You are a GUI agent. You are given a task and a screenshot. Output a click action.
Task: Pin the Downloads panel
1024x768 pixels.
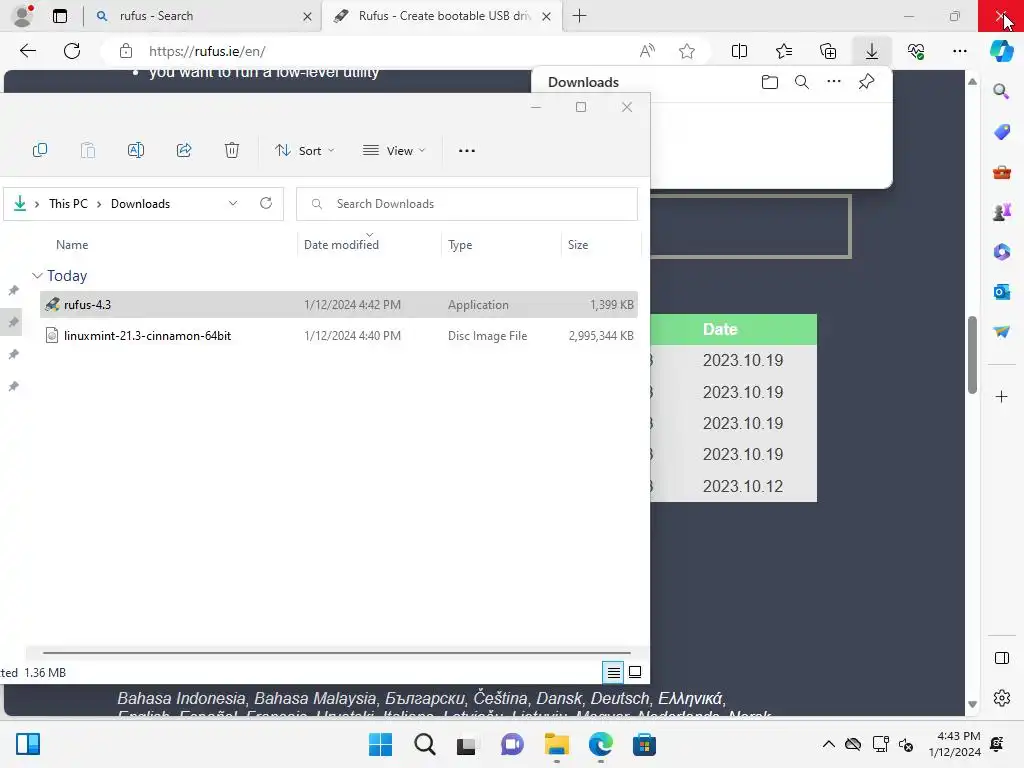coord(866,82)
